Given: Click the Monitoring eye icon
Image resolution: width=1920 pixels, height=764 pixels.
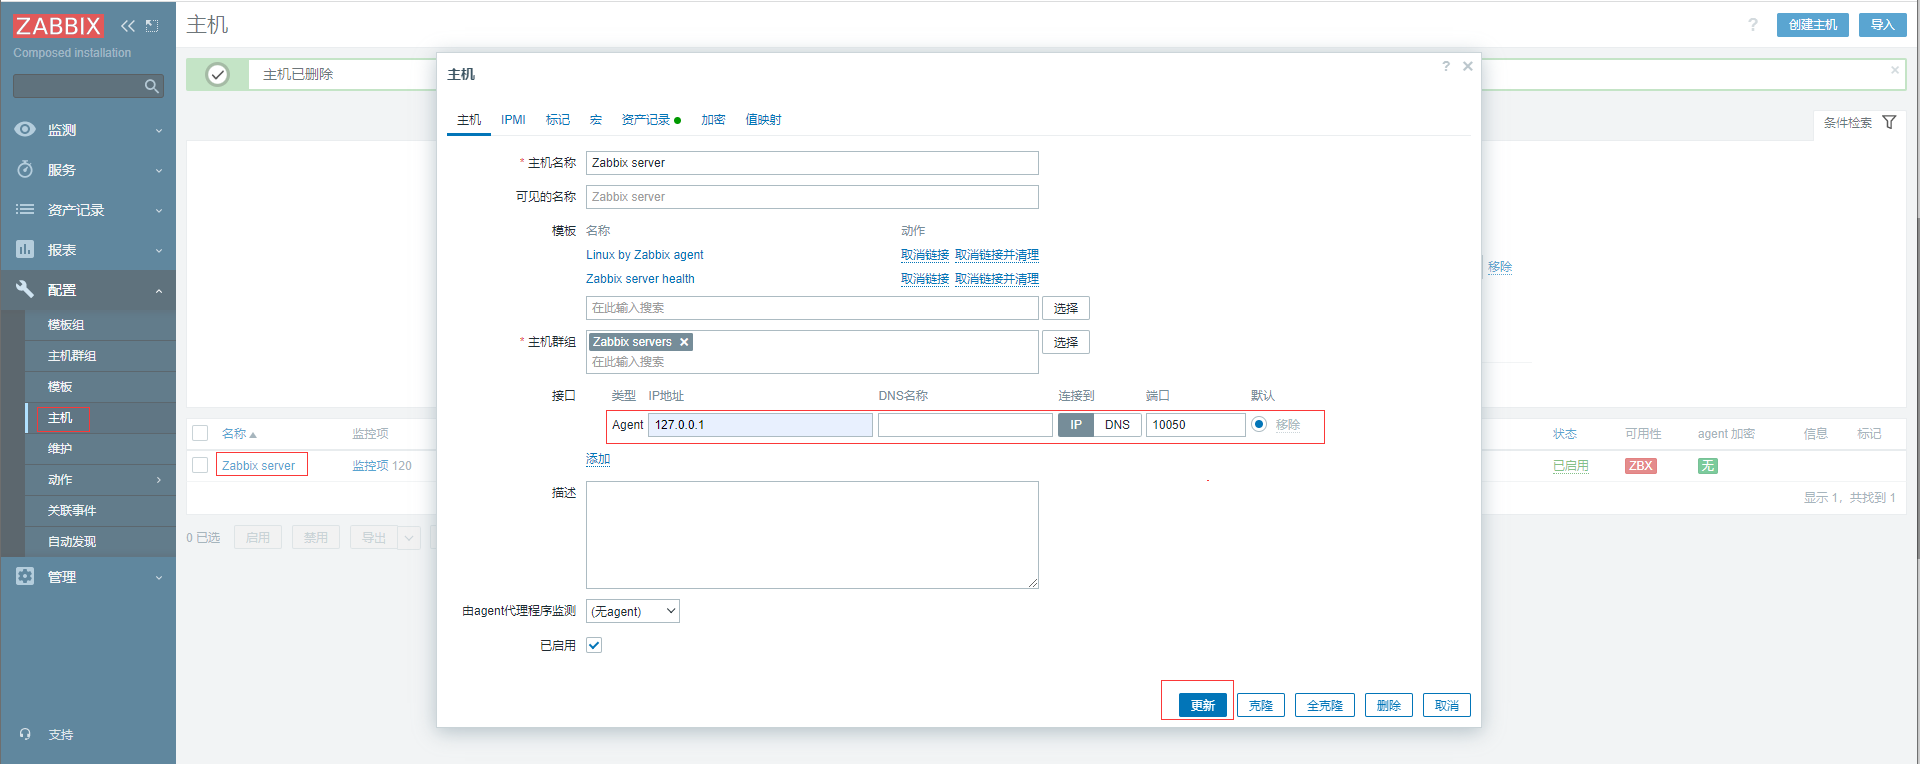Looking at the screenshot, I should pyautogui.click(x=25, y=129).
